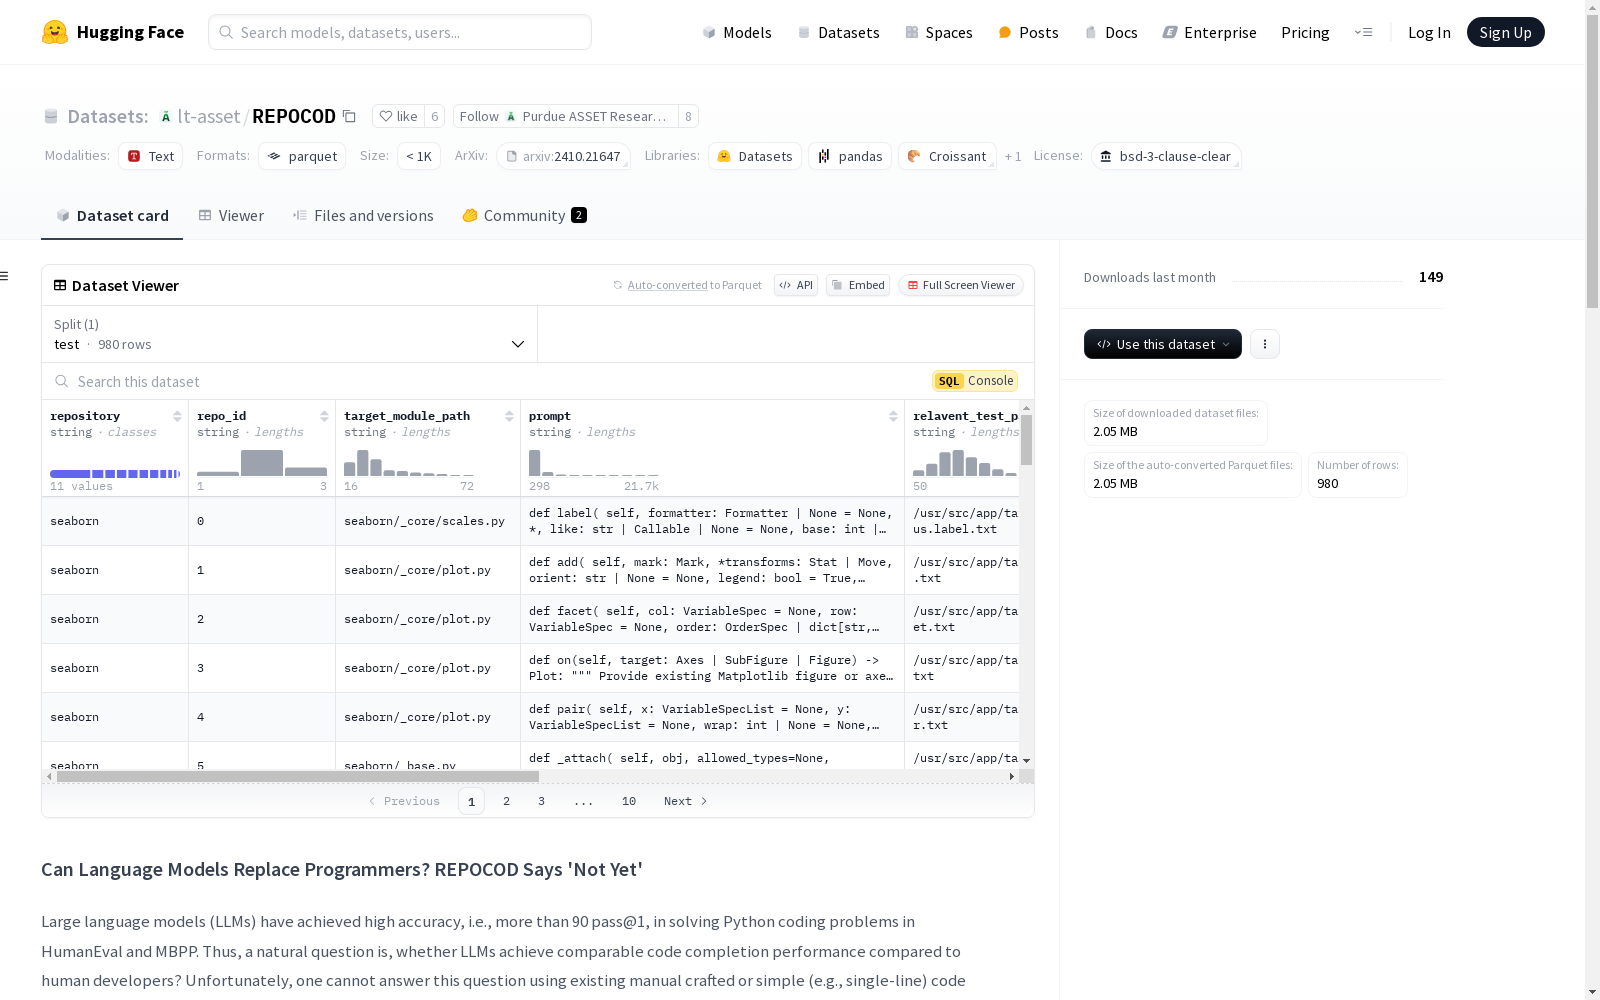Image resolution: width=1600 pixels, height=1000 pixels.
Task: Click the Embed button
Action: (858, 285)
